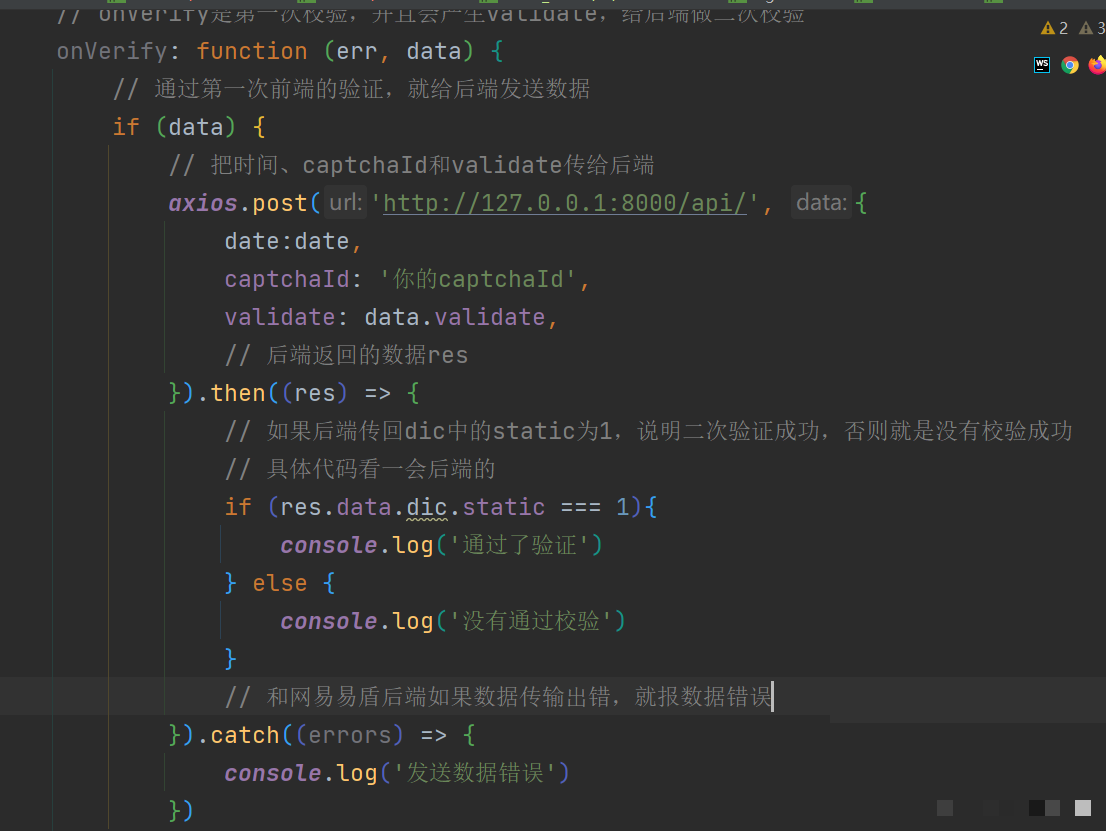This screenshot has width=1106, height=831.
Task: Click the 'url:' parameter inlay hint
Action: pos(345,203)
